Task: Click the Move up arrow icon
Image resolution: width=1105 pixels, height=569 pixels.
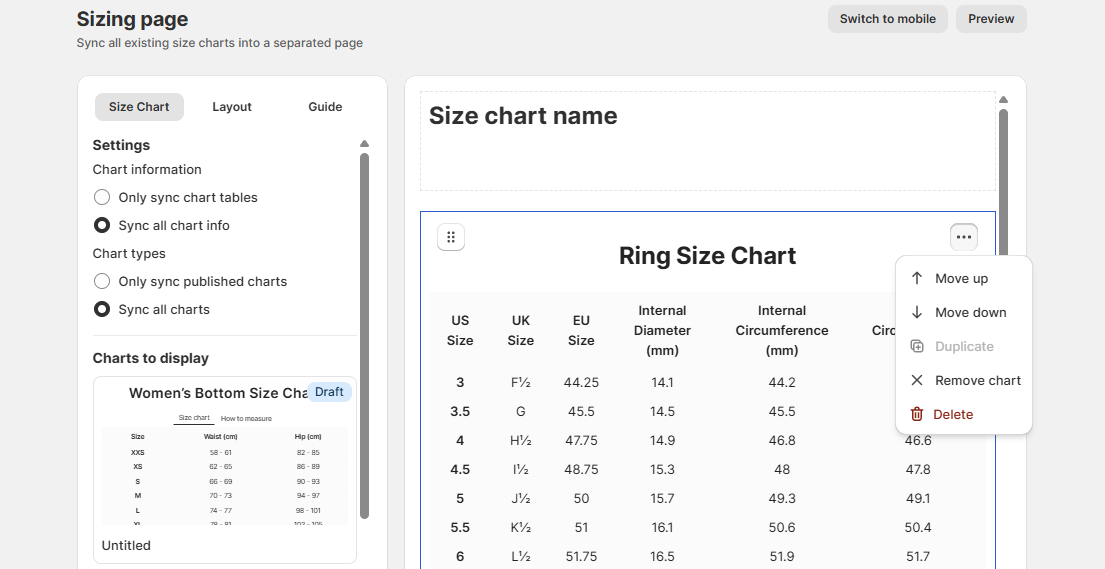Action: pyautogui.click(x=917, y=279)
